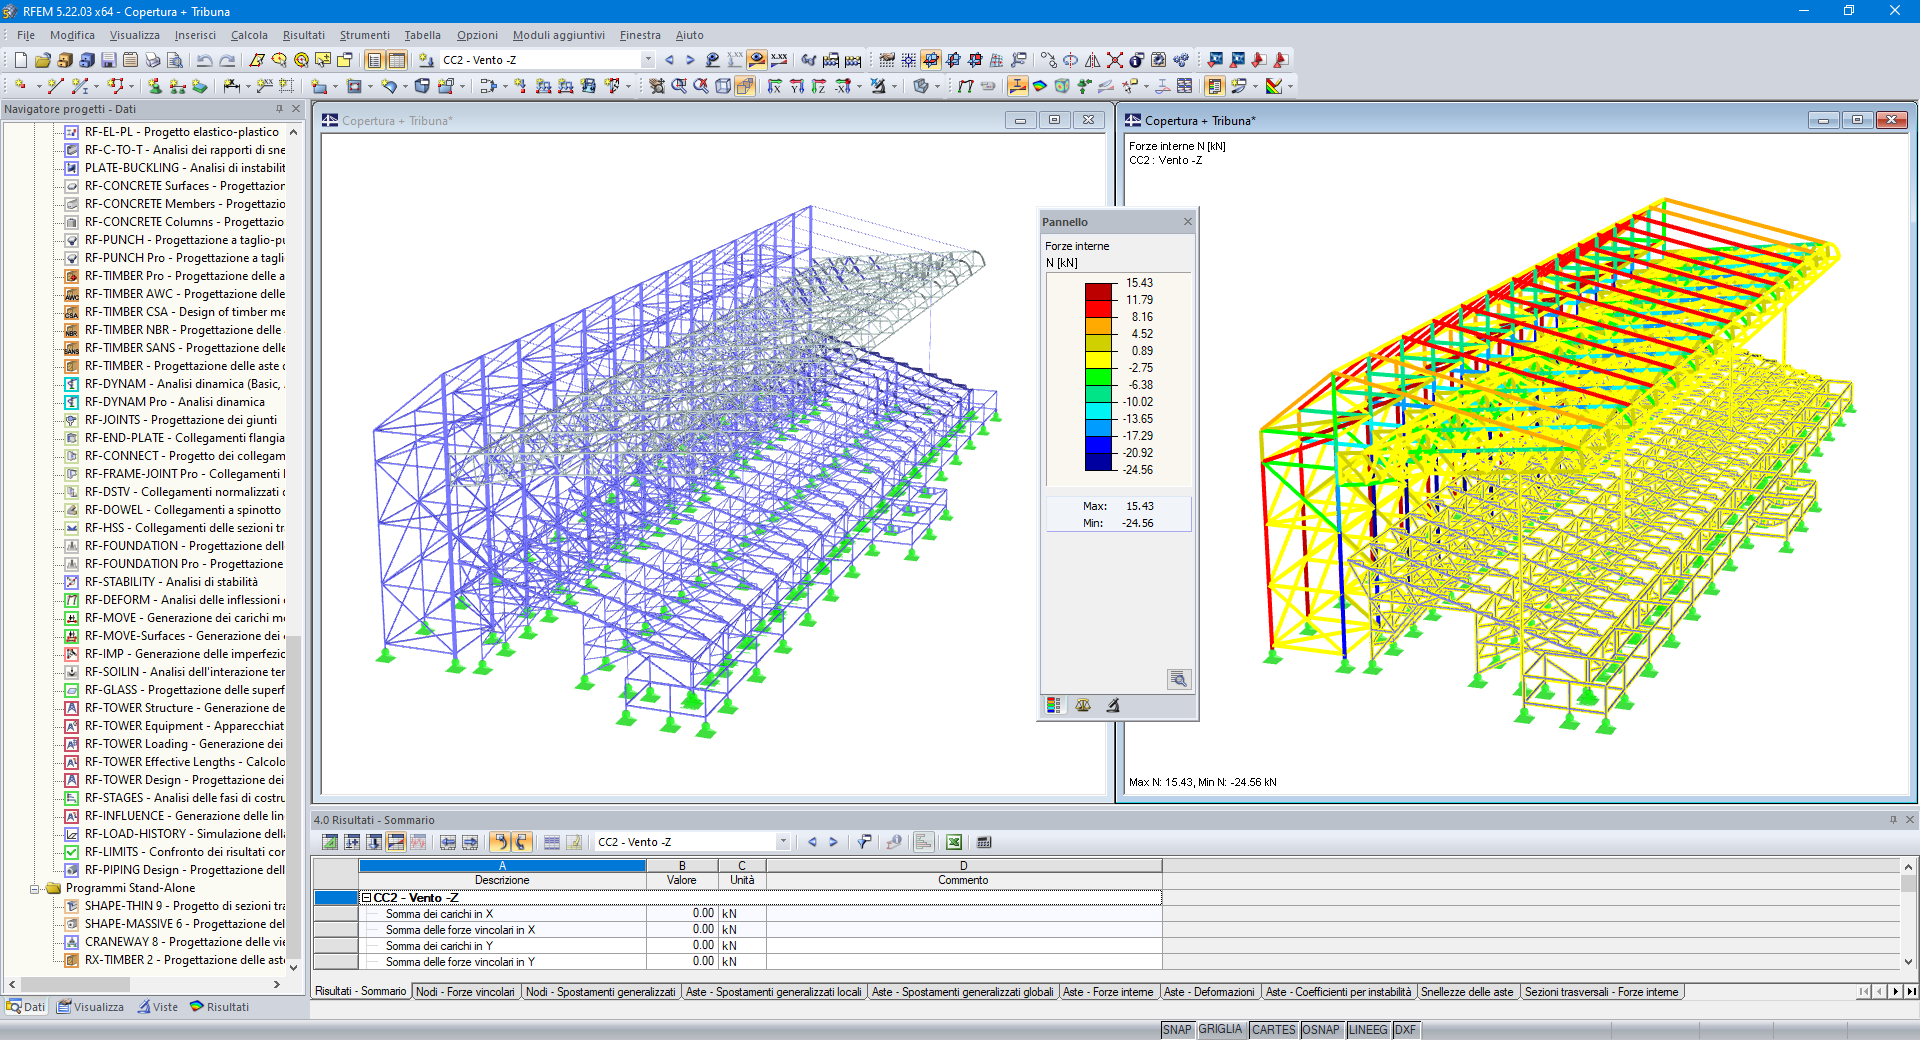The height and width of the screenshot is (1040, 1920).
Task: Create a new model with the blank page icon
Action: pyautogui.click(x=20, y=60)
